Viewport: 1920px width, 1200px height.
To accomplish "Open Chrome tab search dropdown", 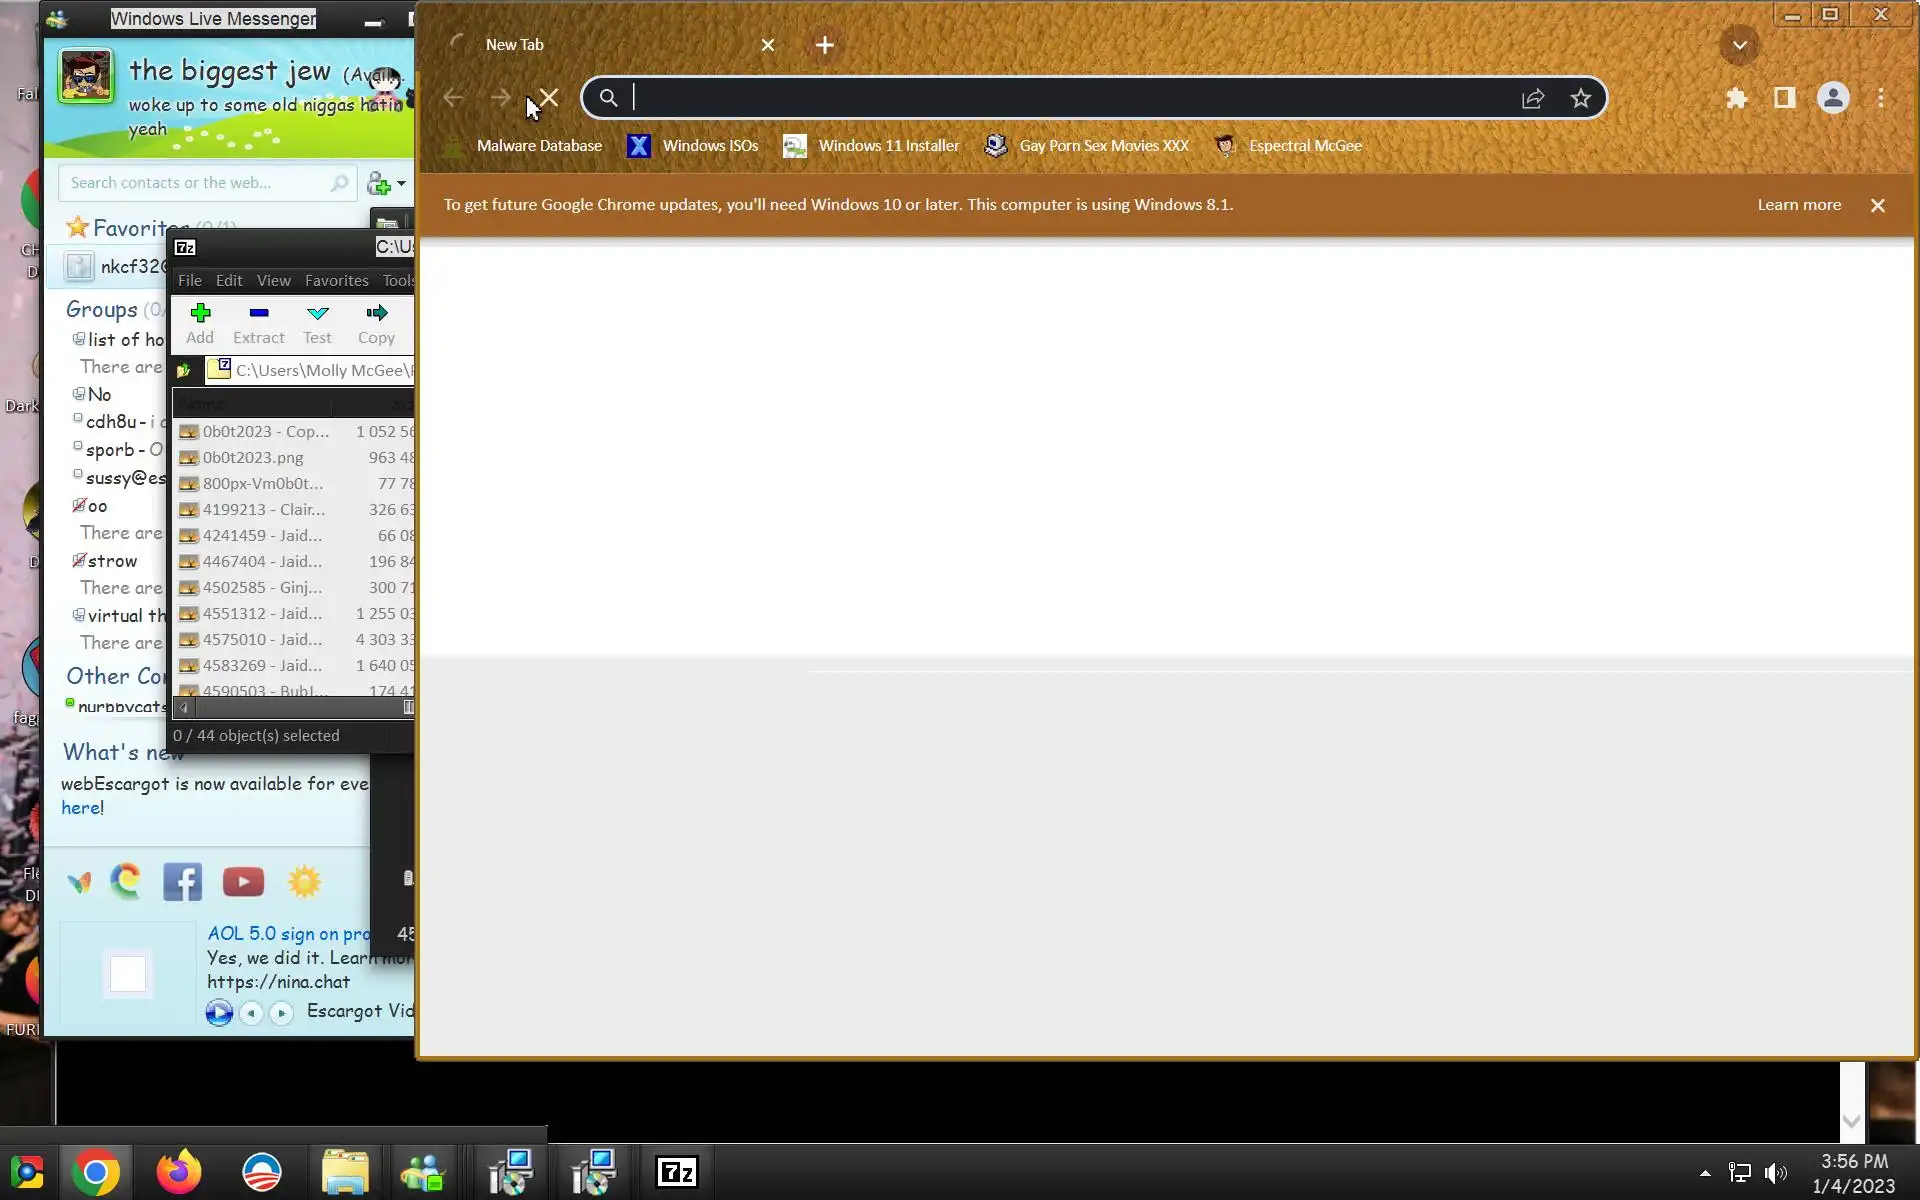I will click(x=1739, y=45).
